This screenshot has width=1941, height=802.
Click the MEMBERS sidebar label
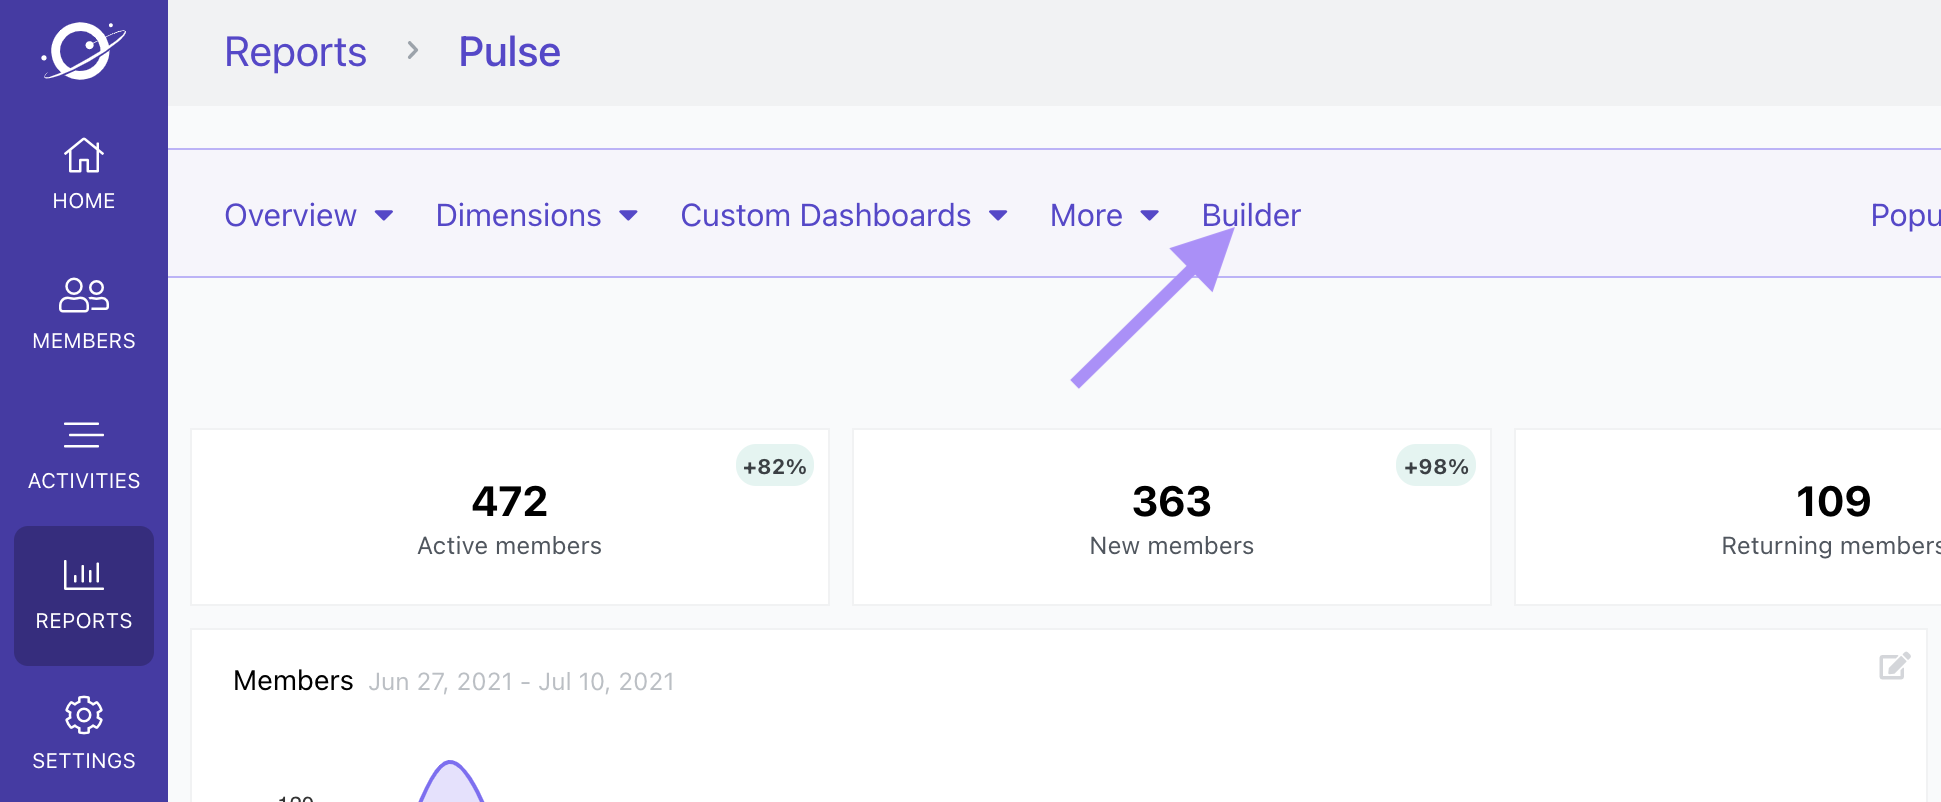click(84, 341)
